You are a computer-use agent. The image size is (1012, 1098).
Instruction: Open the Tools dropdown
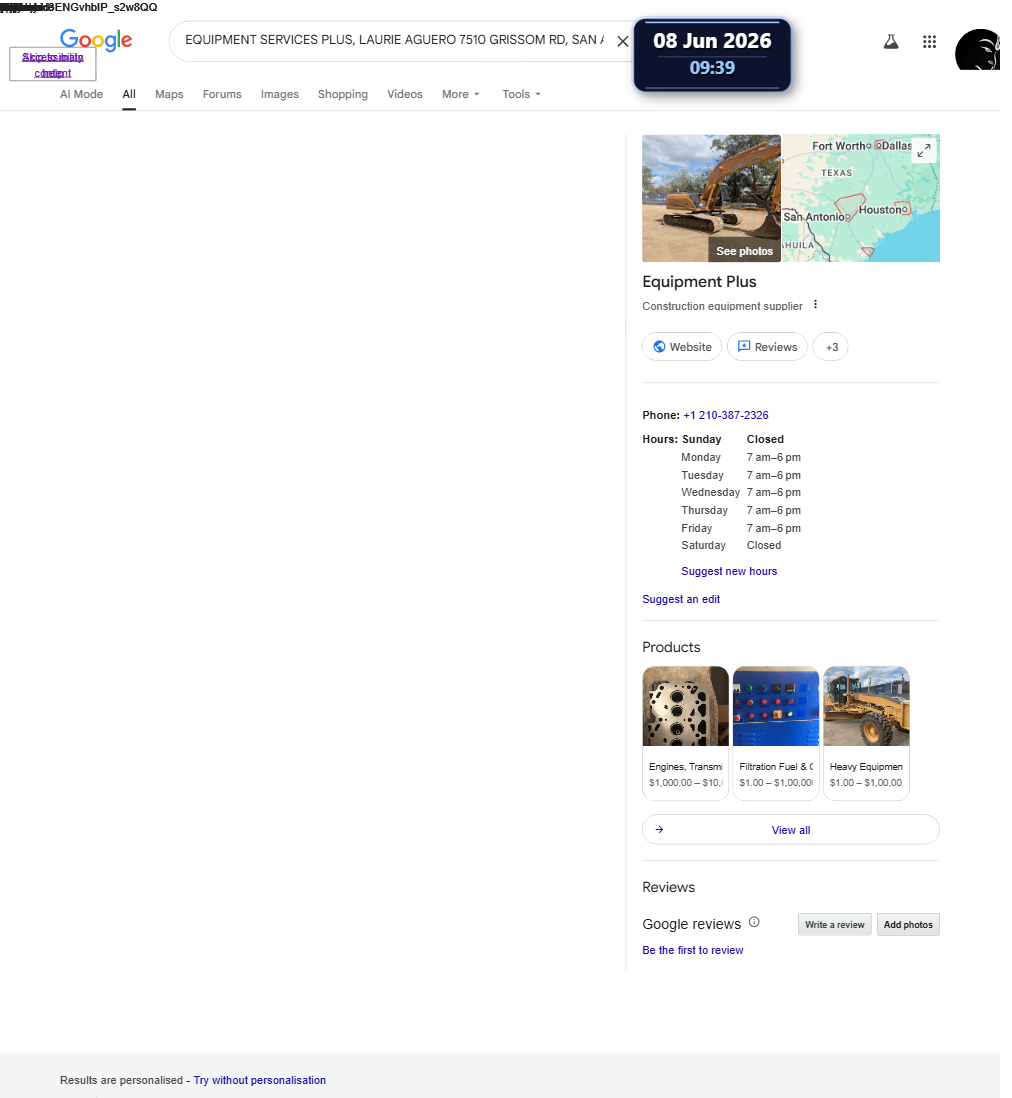522,94
